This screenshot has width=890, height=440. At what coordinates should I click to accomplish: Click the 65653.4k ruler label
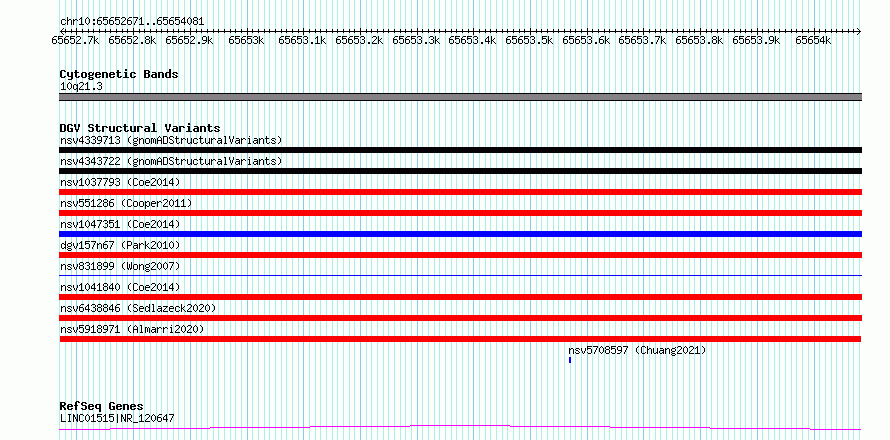coord(473,40)
